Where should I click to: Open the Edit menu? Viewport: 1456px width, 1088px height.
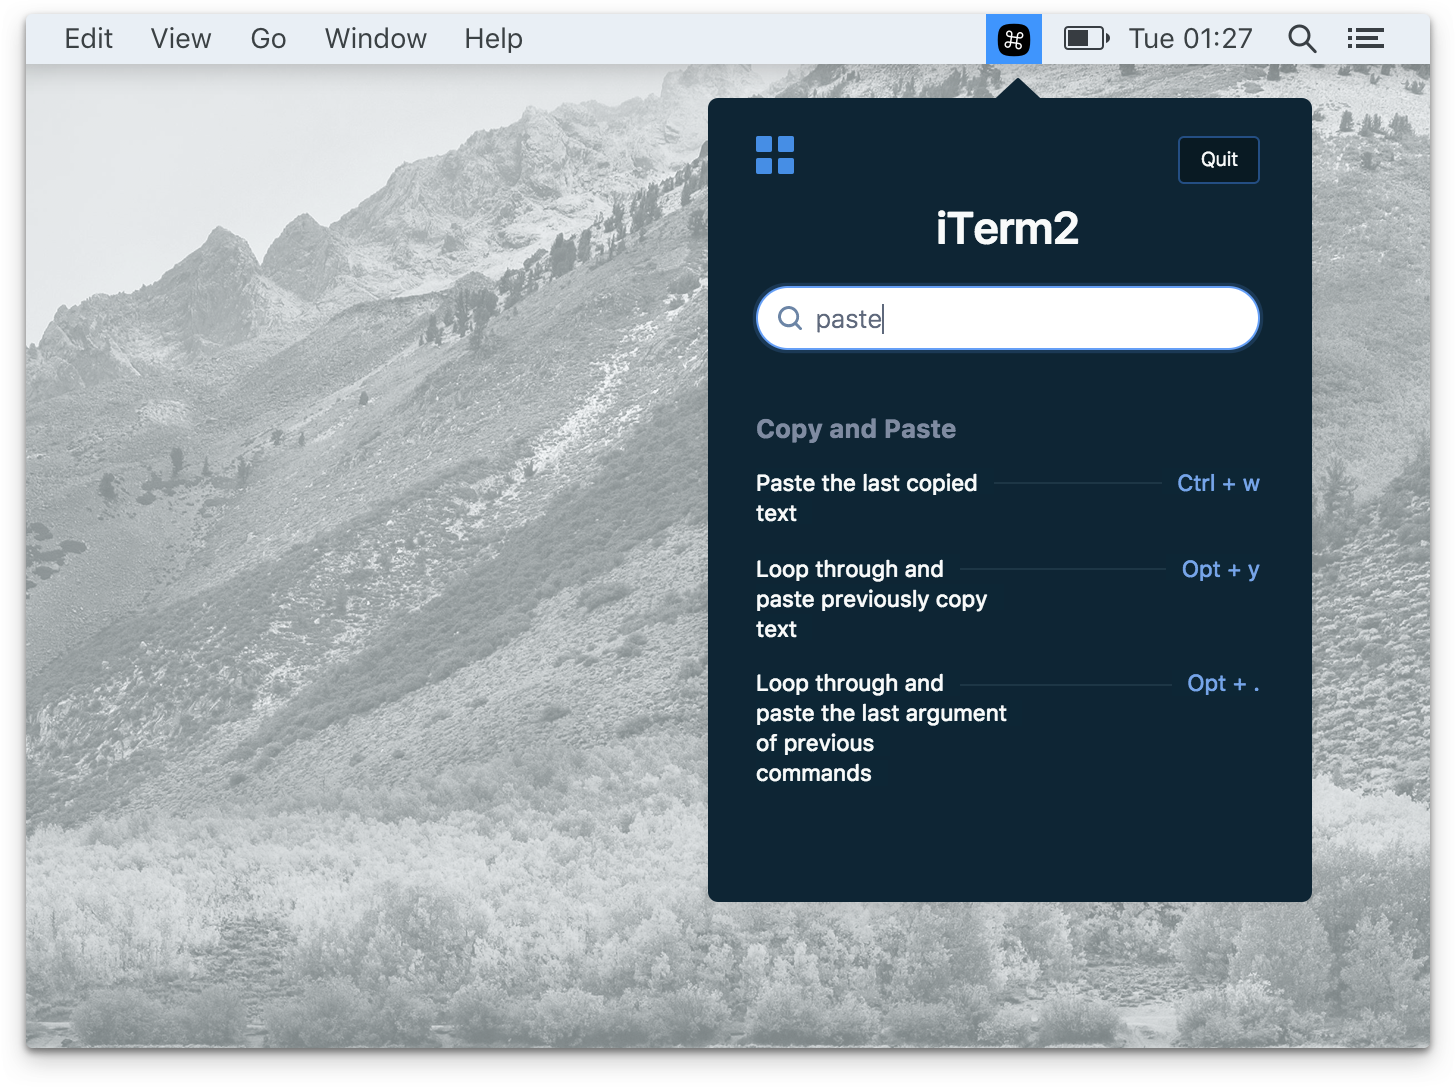(88, 39)
